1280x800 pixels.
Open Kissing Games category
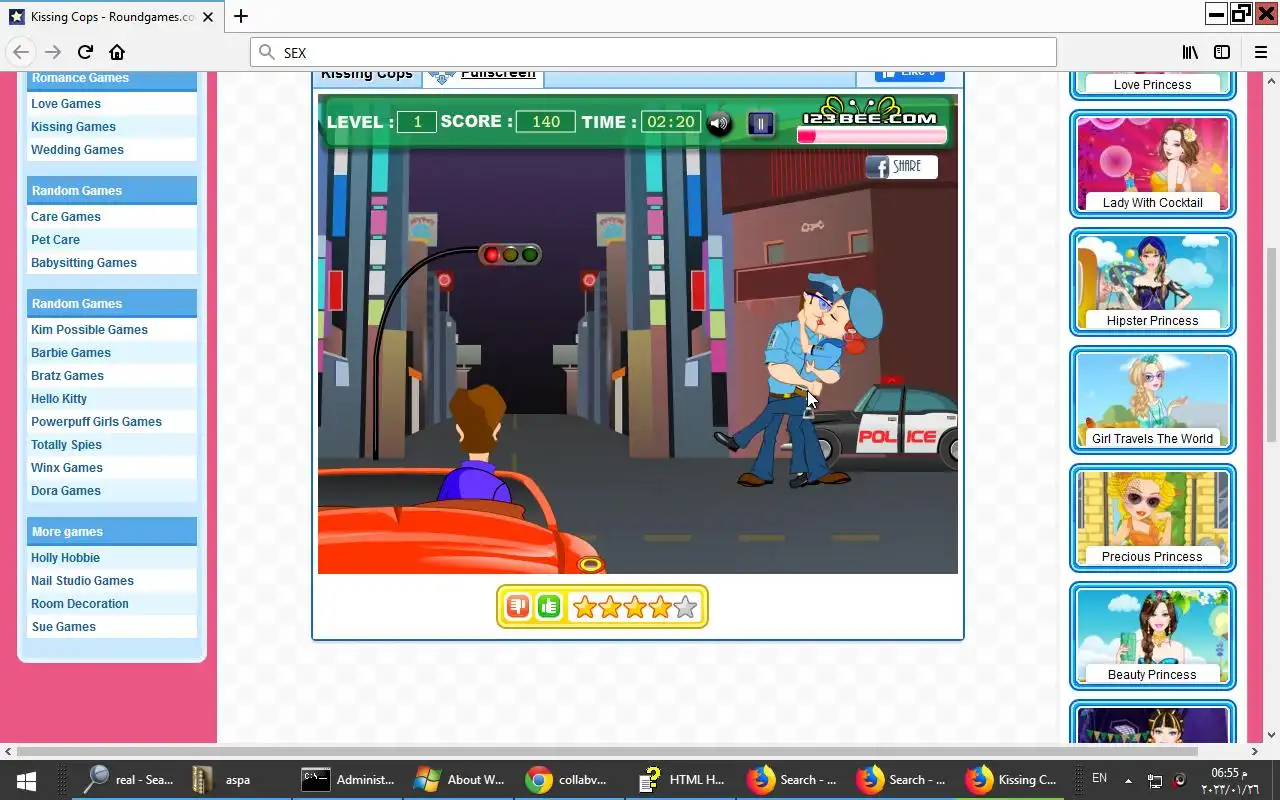click(73, 127)
